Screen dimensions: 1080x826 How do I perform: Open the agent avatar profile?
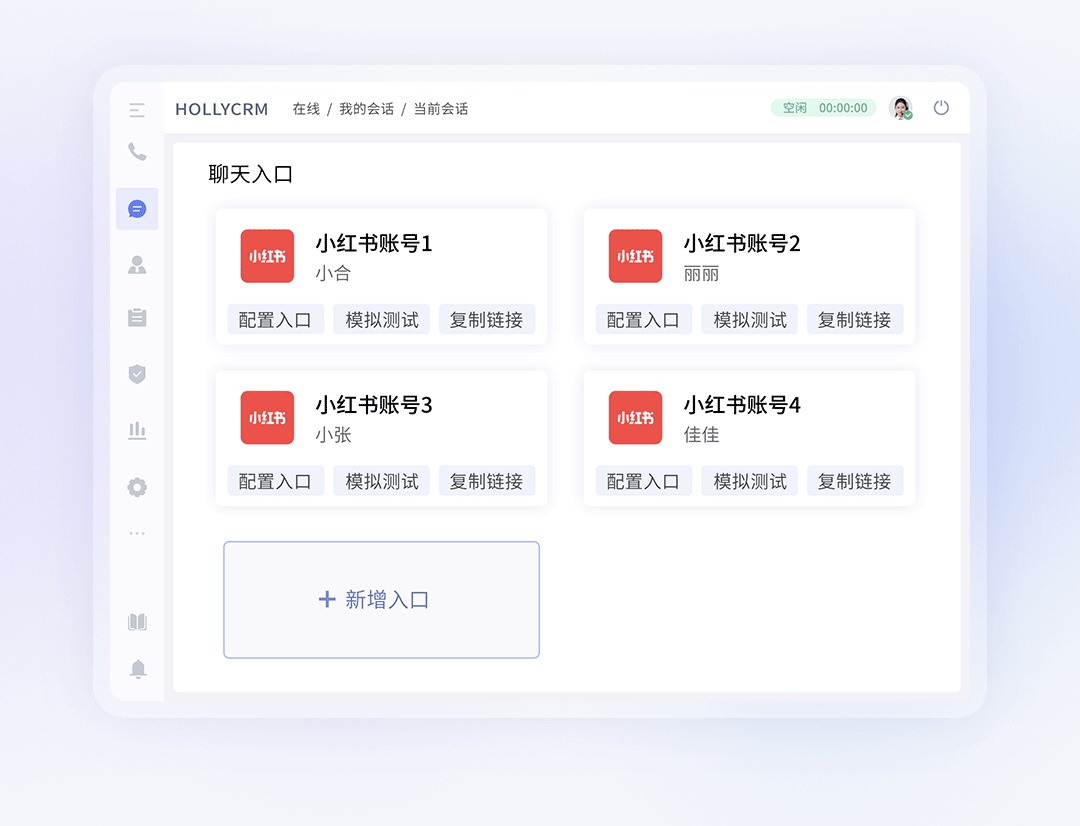pyautogui.click(x=900, y=108)
